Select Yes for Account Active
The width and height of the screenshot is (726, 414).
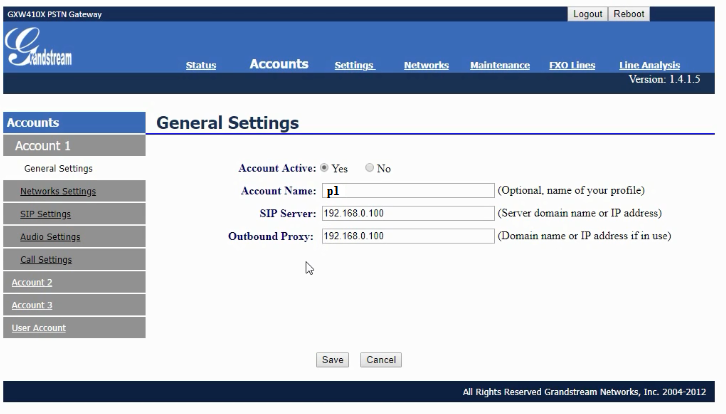pos(324,168)
